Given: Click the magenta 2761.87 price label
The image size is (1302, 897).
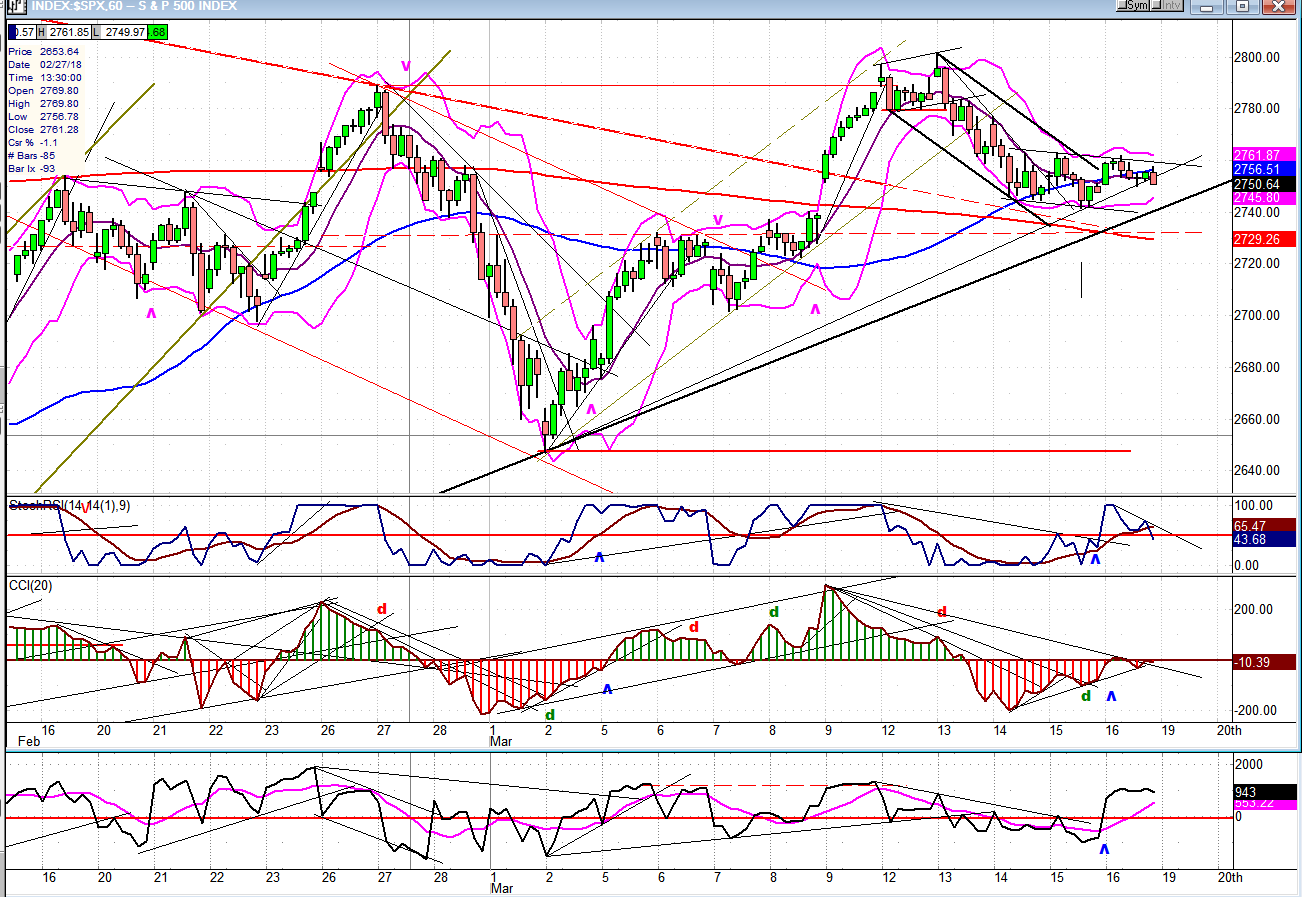Looking at the screenshot, I should point(1264,155).
